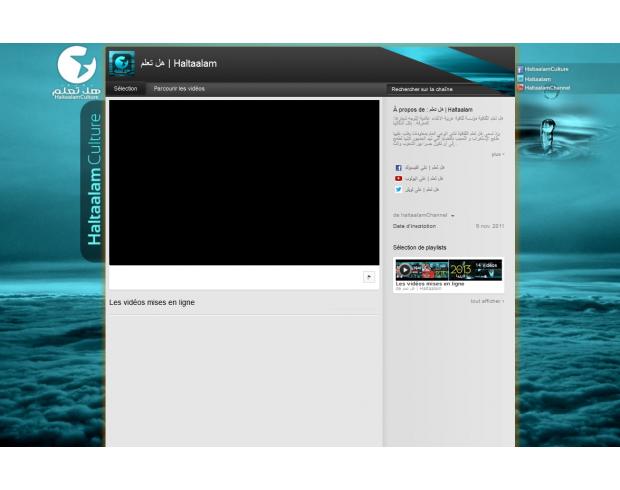620x490 pixels.
Task: Open the Sélection tab
Action: [125, 89]
